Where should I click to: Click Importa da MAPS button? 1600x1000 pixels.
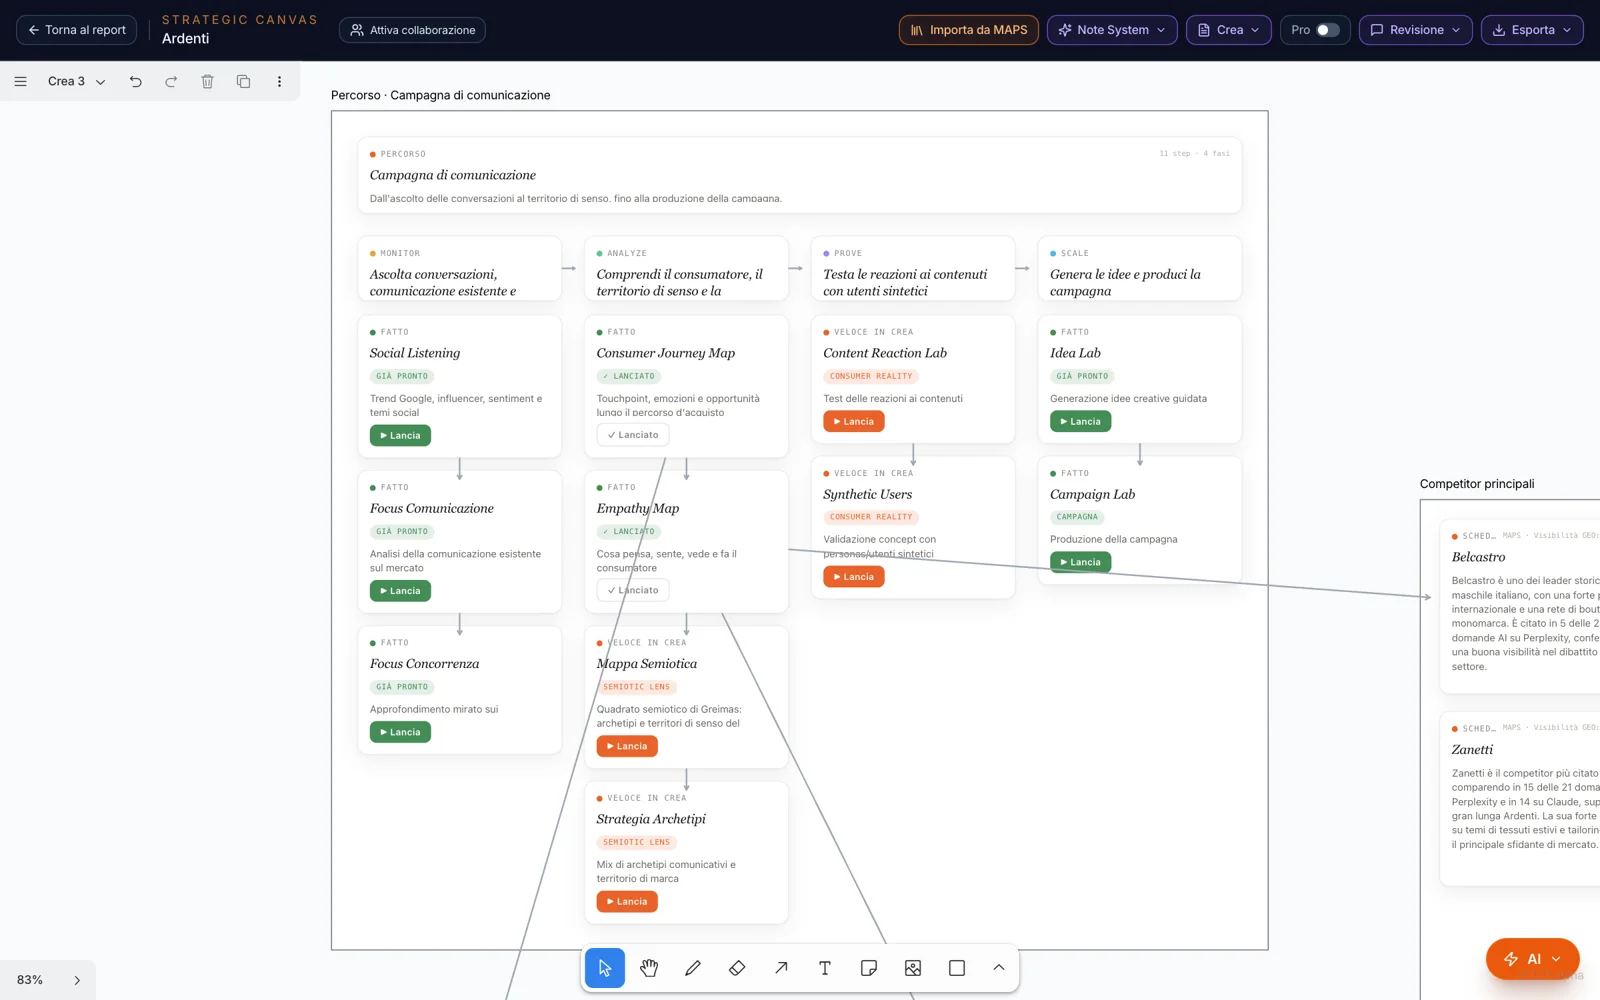point(969,30)
